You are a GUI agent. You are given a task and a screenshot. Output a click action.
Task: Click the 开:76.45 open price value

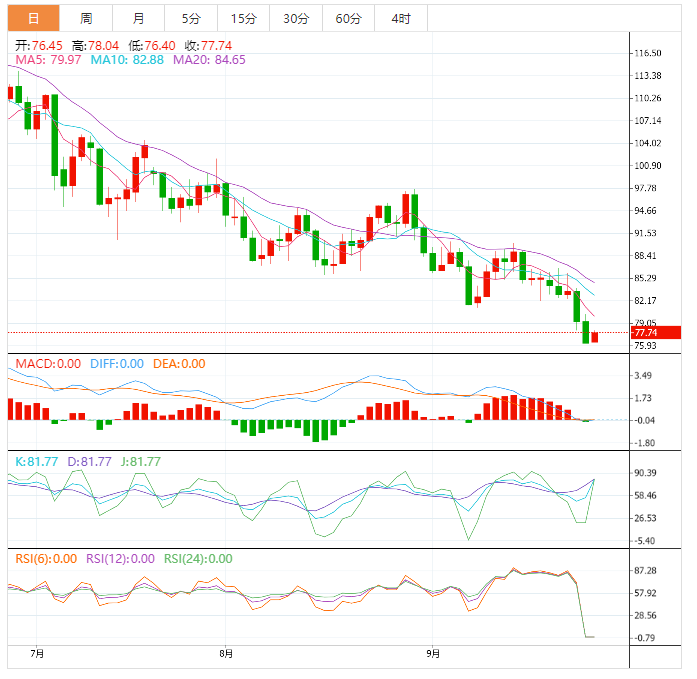[39, 45]
